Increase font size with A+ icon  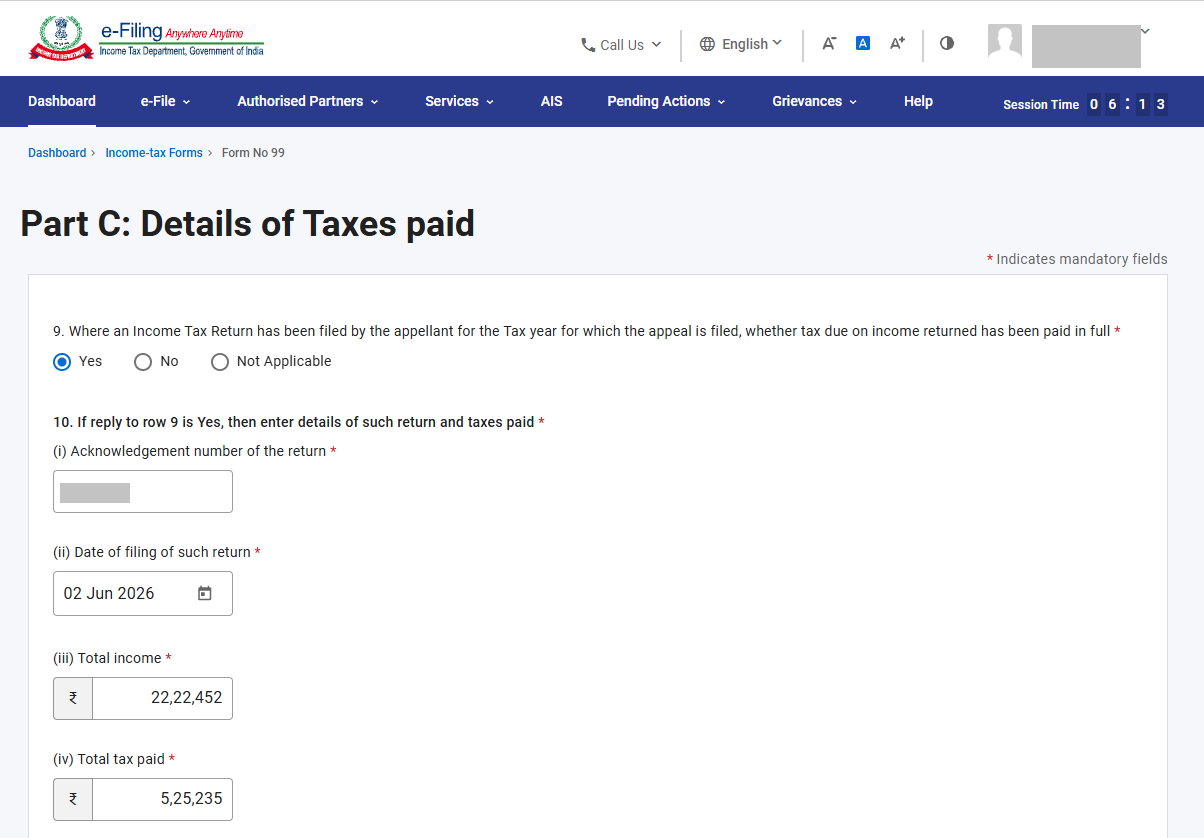pyautogui.click(x=897, y=43)
